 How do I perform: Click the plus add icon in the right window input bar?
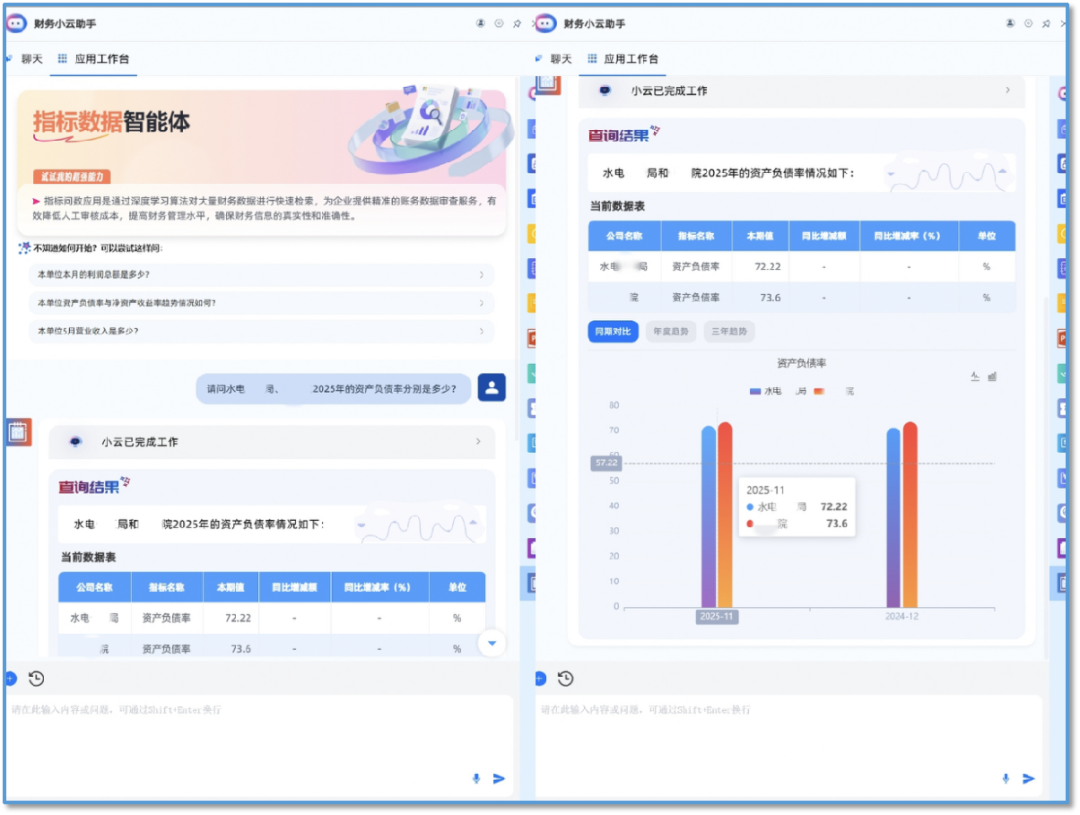pyautogui.click(x=541, y=679)
